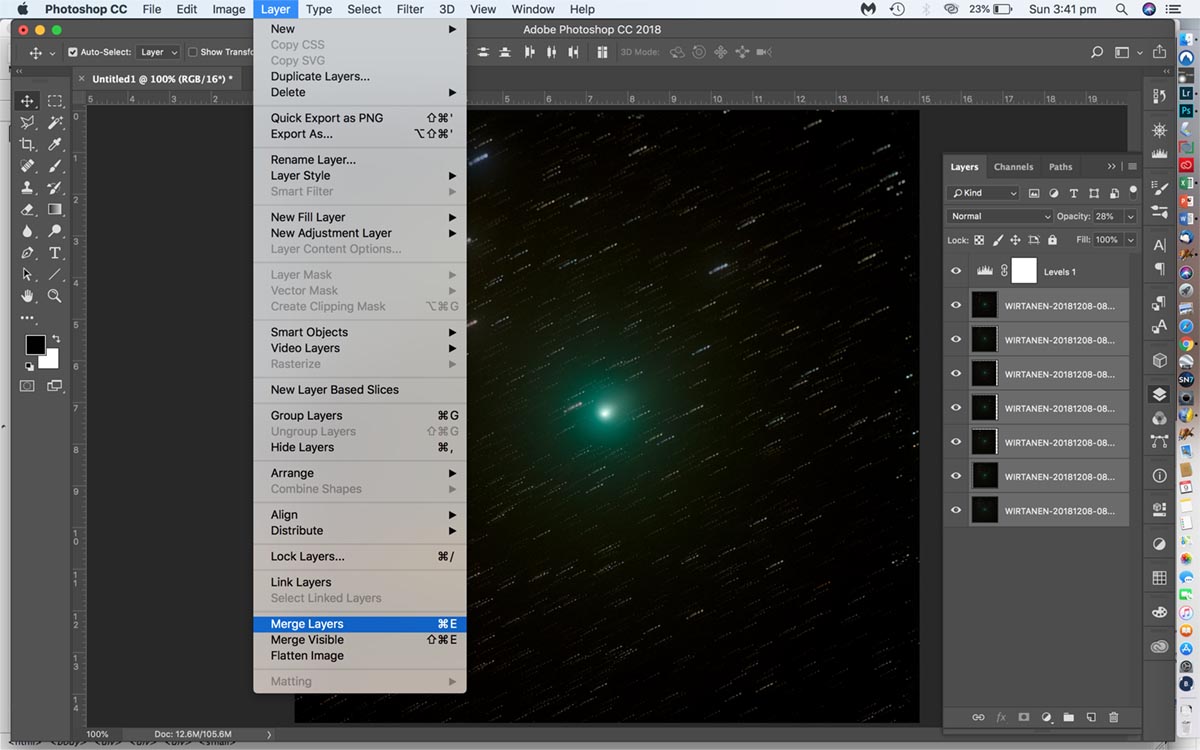
Task: Click the foreground color swatch
Action: tap(35, 345)
